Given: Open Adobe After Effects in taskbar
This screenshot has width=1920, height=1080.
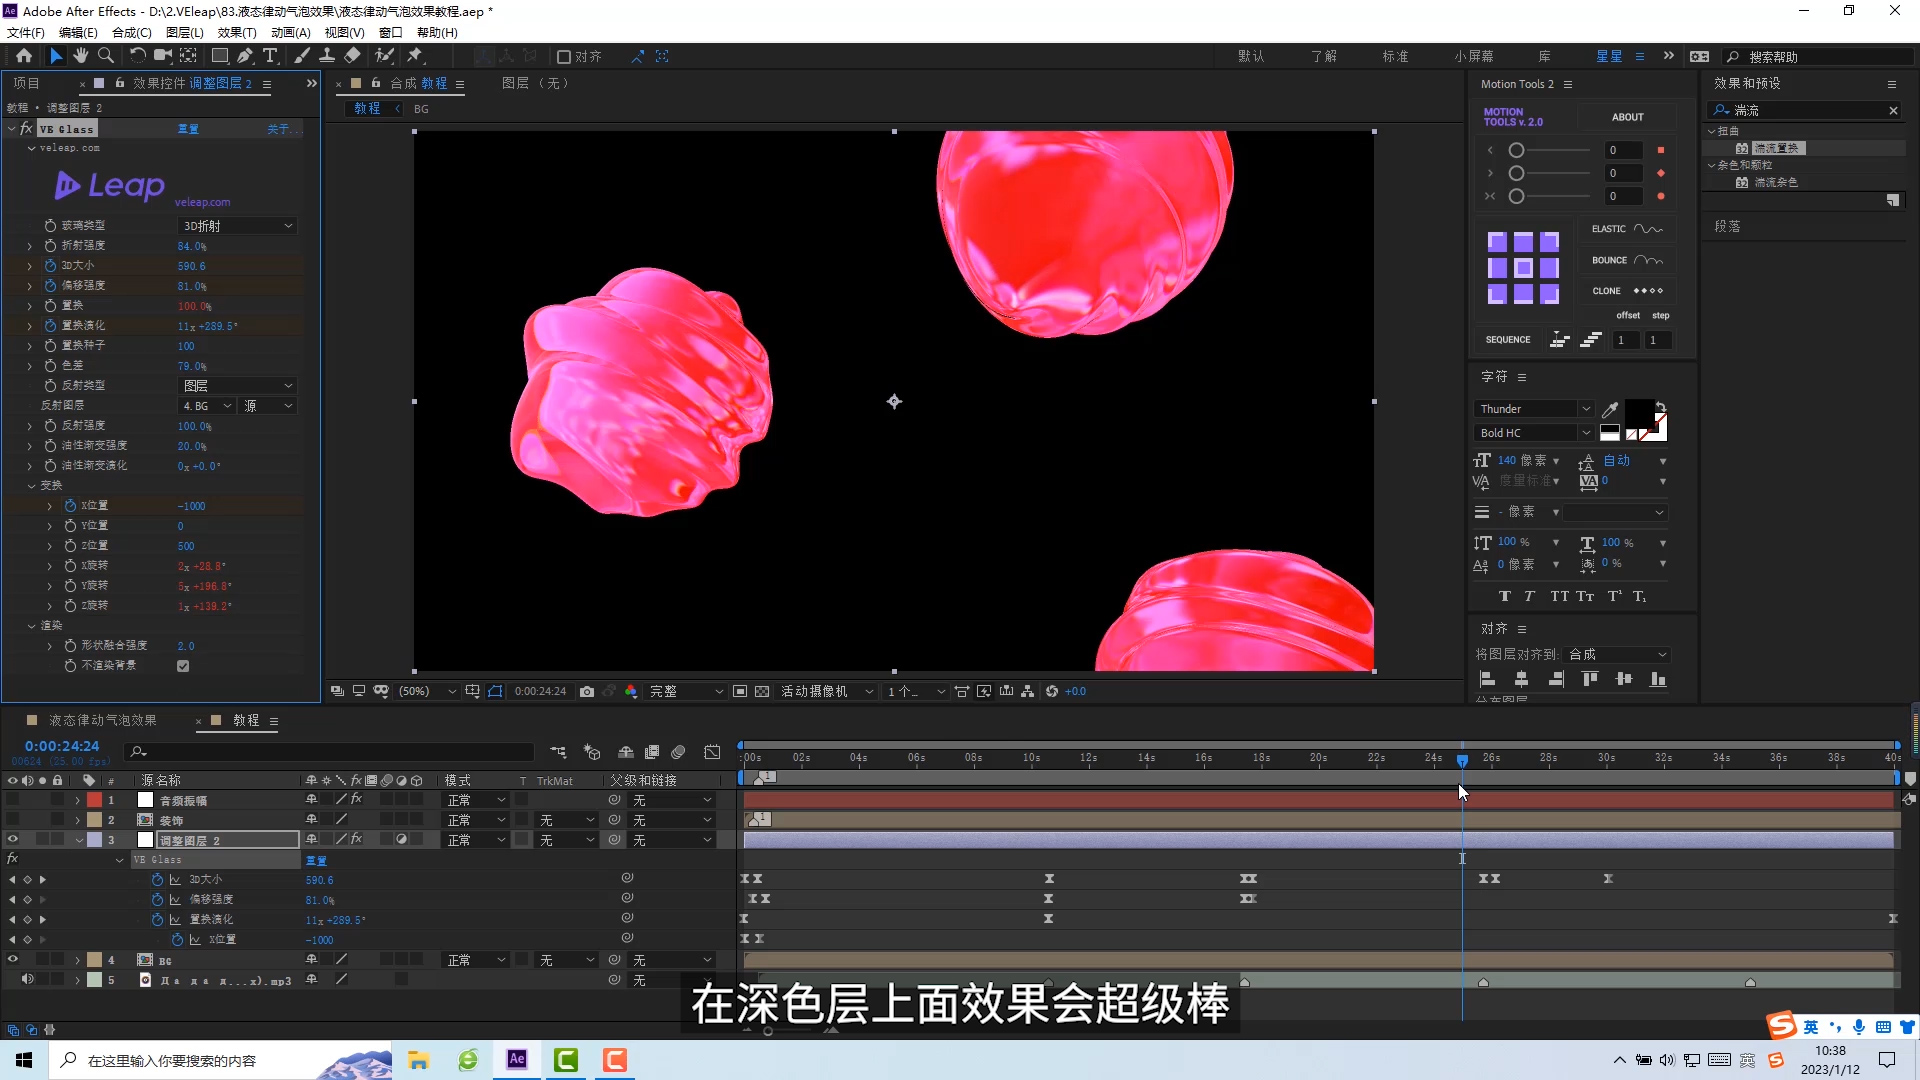Looking at the screenshot, I should pyautogui.click(x=517, y=1060).
